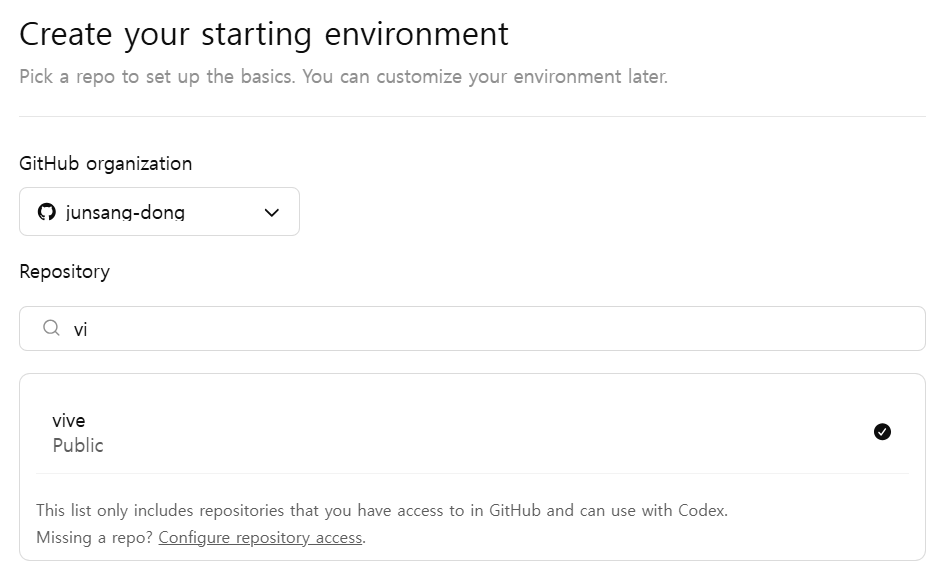Screen dimensions: 946x580
Task: Toggle the black checkmark on vive
Action: [882, 432]
